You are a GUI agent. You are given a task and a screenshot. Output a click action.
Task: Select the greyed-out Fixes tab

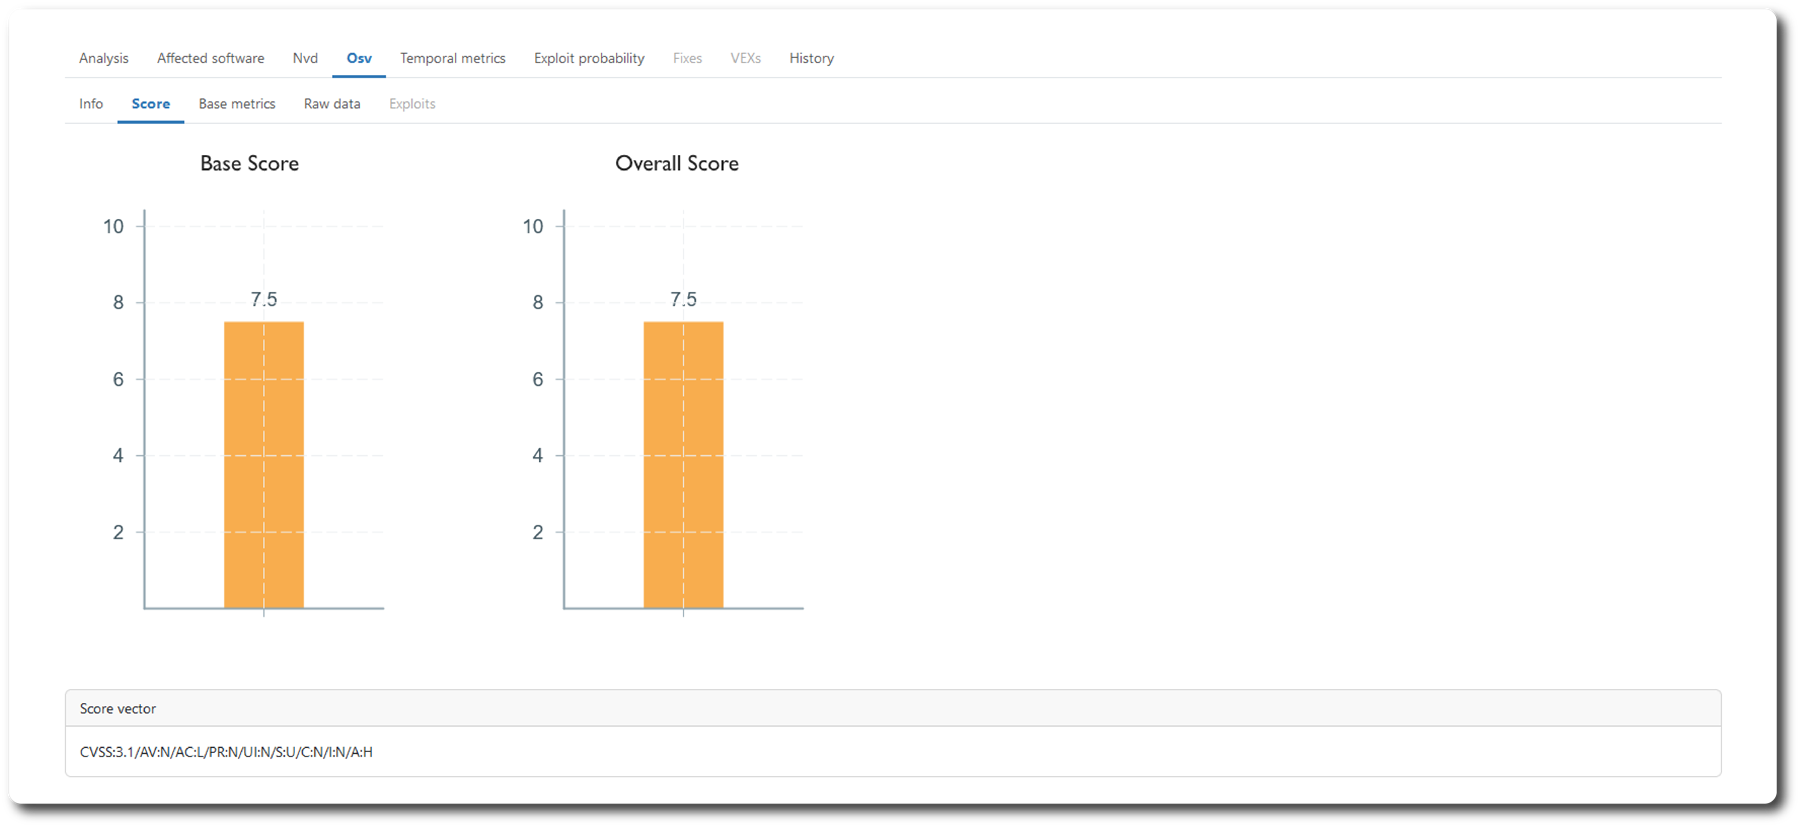pyautogui.click(x=687, y=58)
